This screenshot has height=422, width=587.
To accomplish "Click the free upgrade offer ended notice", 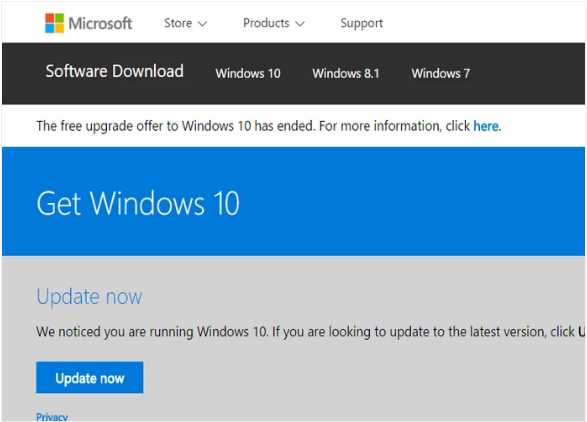I will [268, 126].
